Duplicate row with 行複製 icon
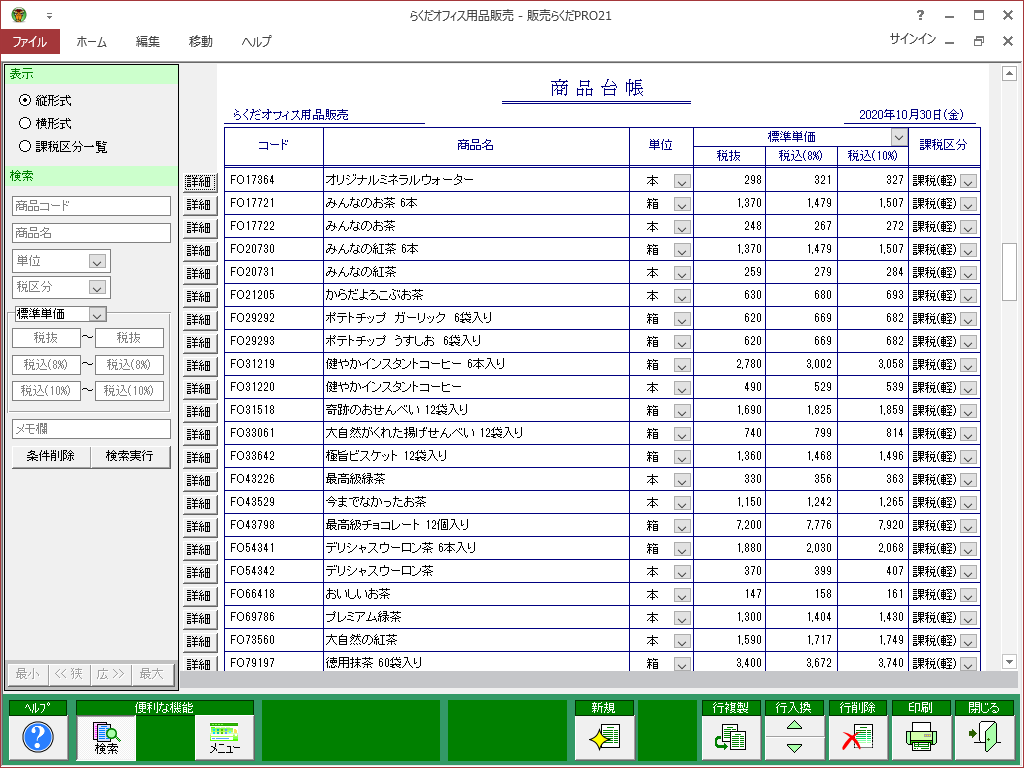This screenshot has height=768, width=1024. click(x=730, y=737)
